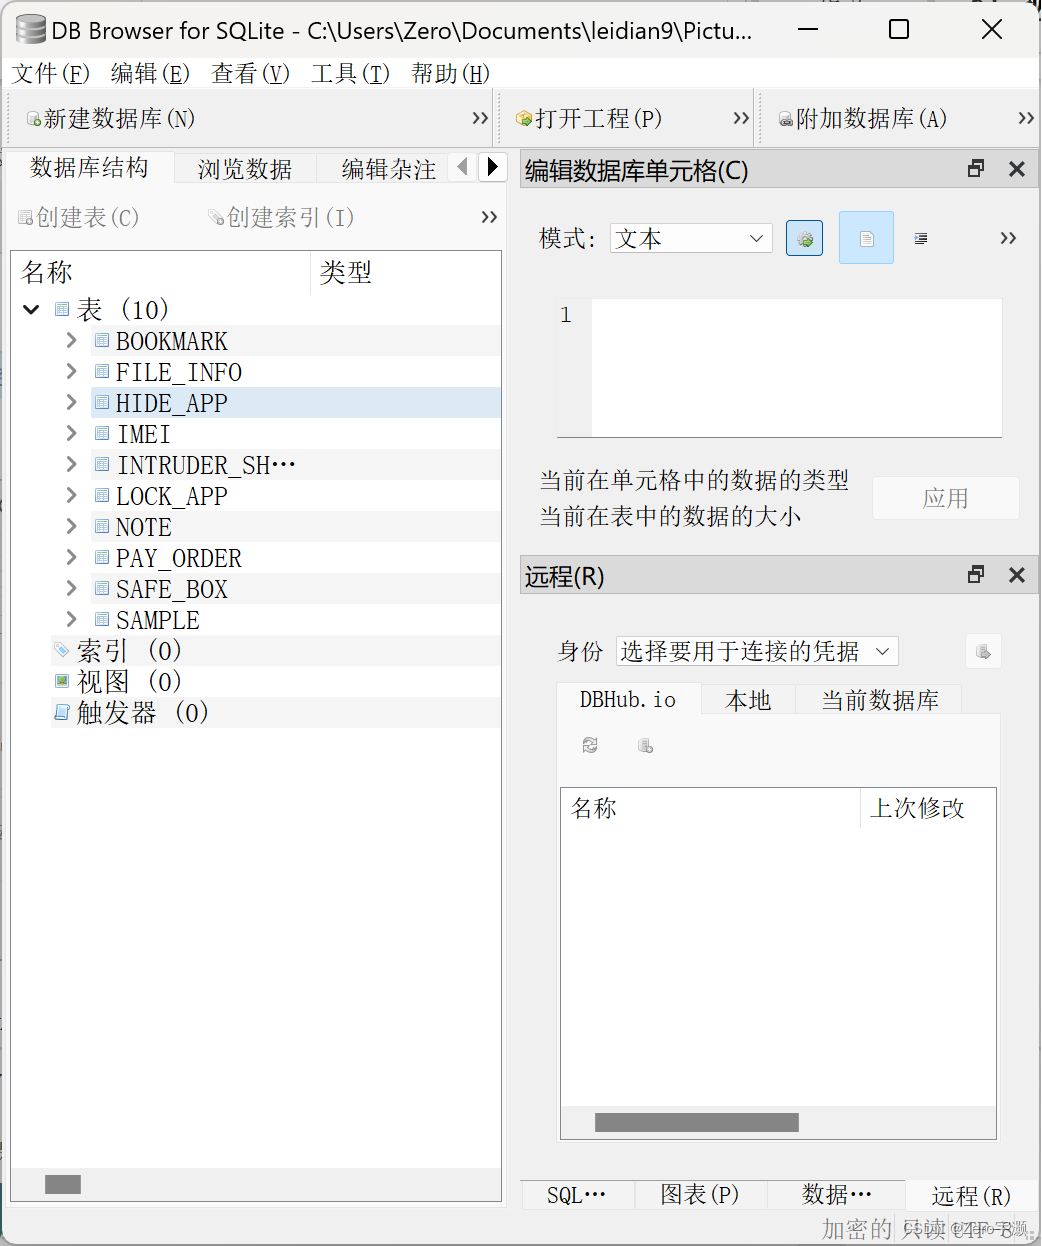Close the 远程(R) panel
This screenshot has height=1246, width=1042.
(1017, 575)
